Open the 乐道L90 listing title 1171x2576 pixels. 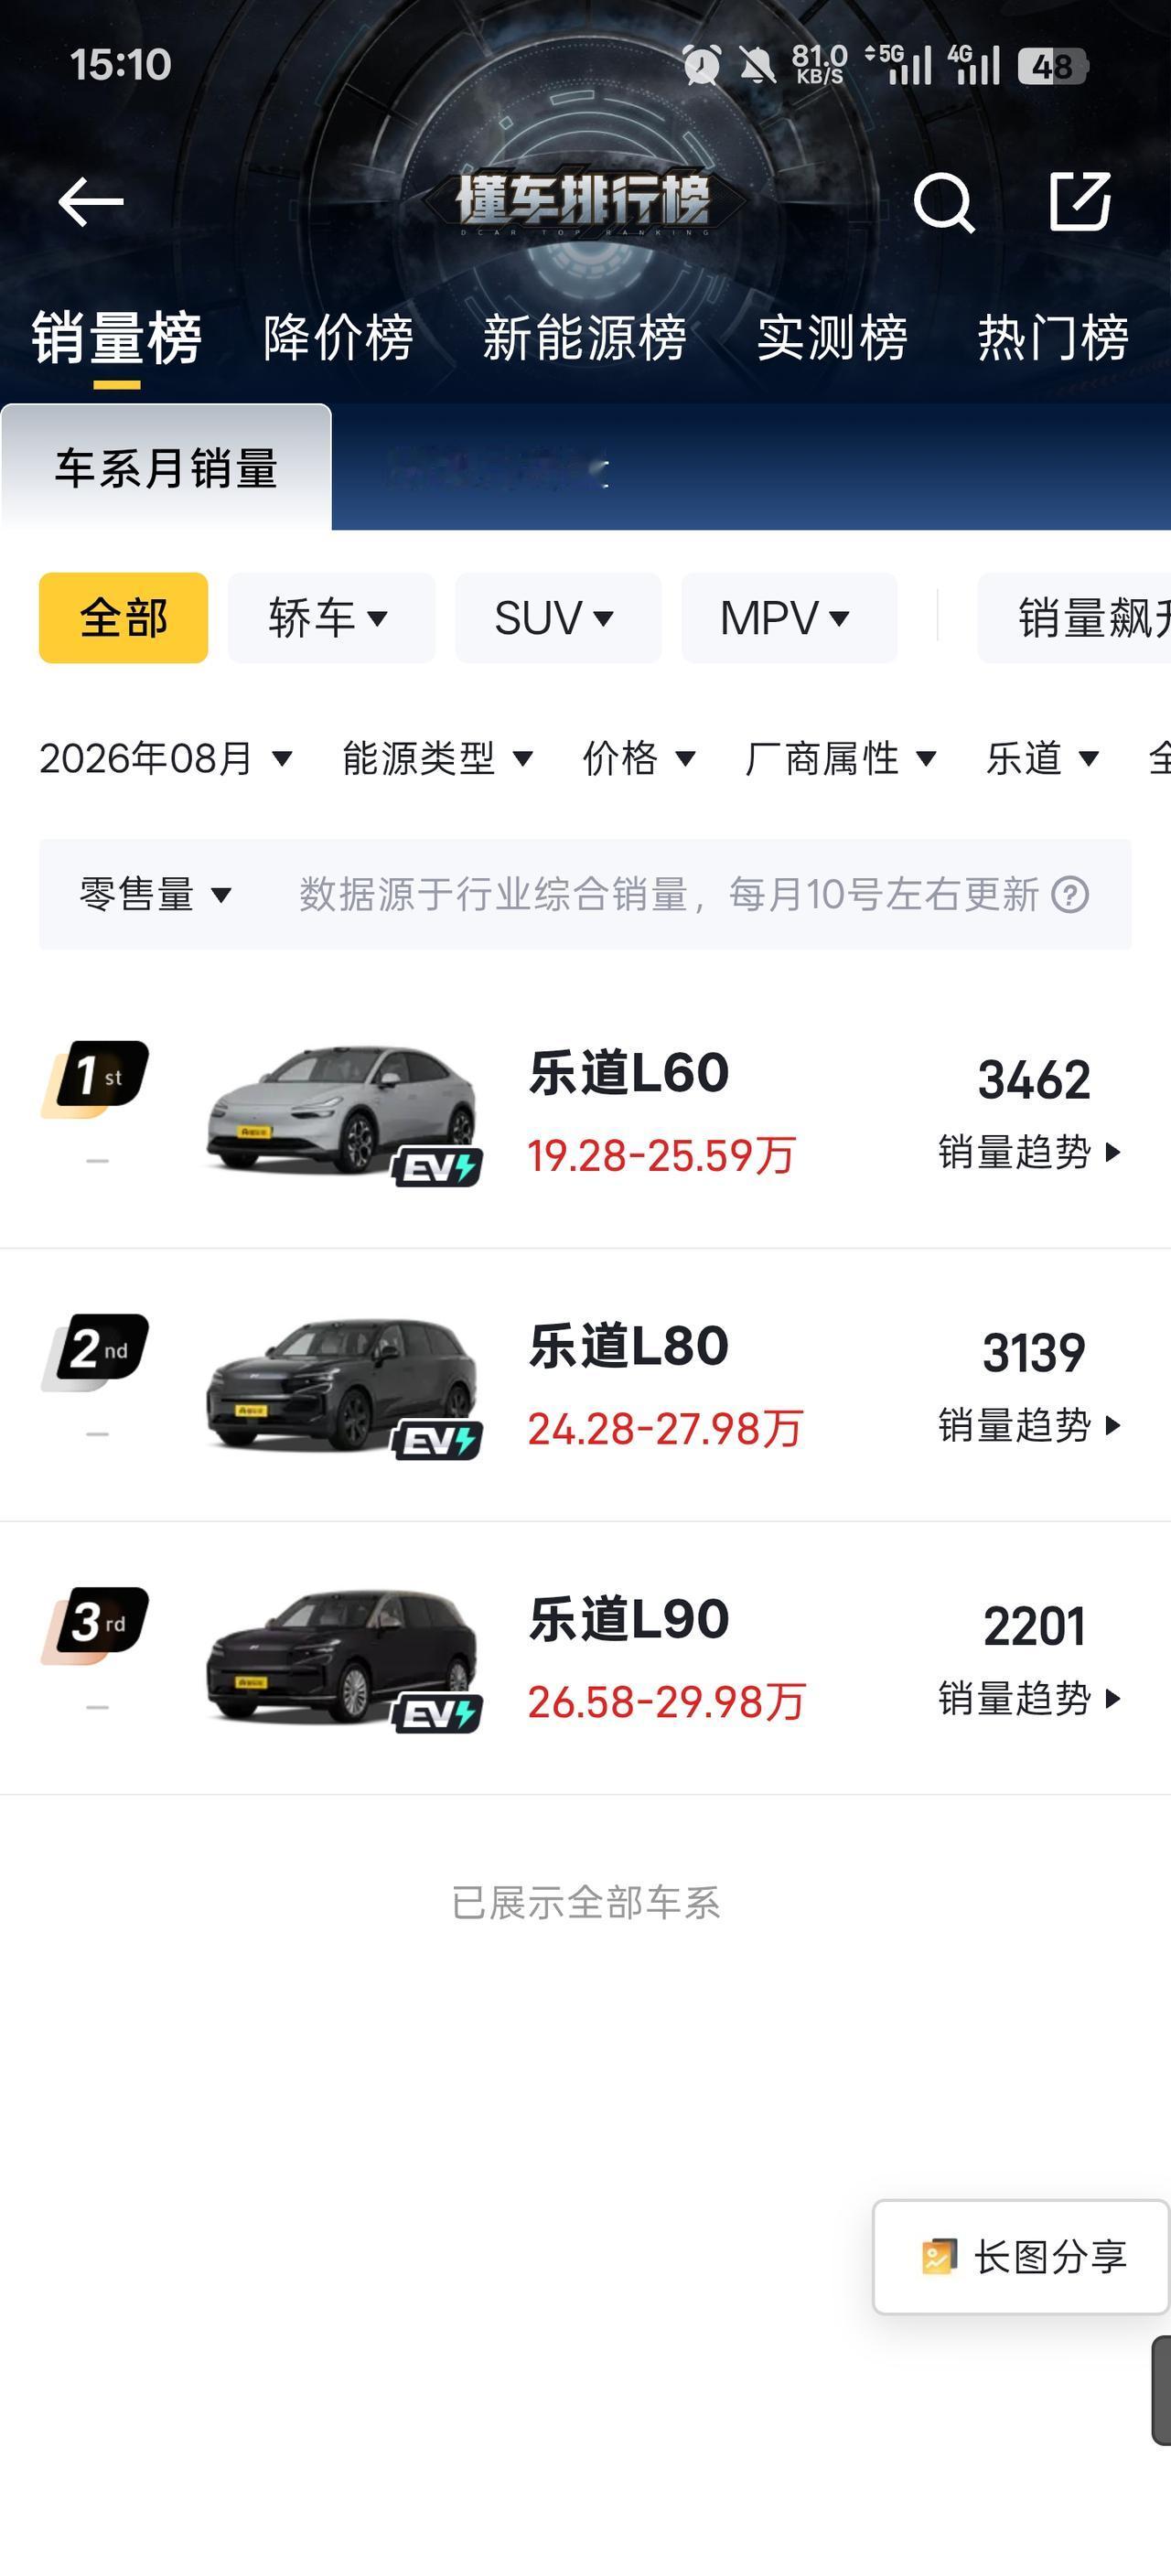pyautogui.click(x=629, y=1620)
